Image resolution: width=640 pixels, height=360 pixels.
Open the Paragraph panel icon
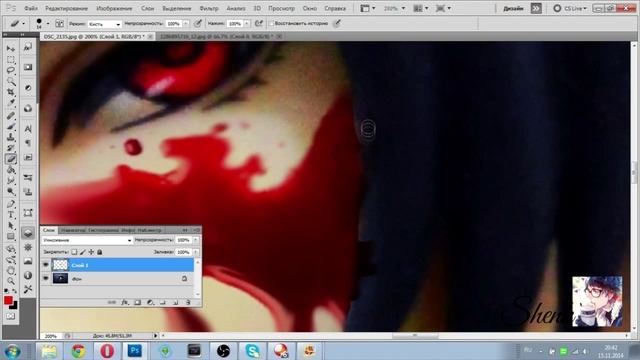click(28, 143)
